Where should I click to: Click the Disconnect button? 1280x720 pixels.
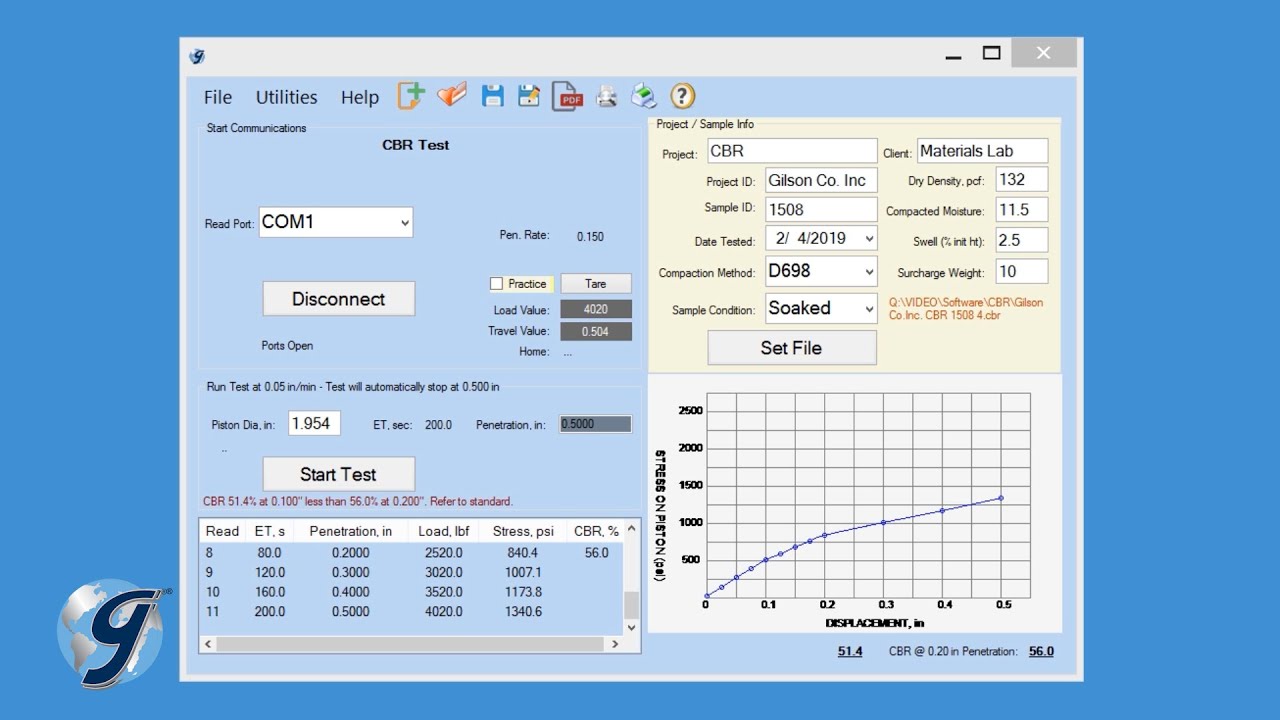click(339, 299)
